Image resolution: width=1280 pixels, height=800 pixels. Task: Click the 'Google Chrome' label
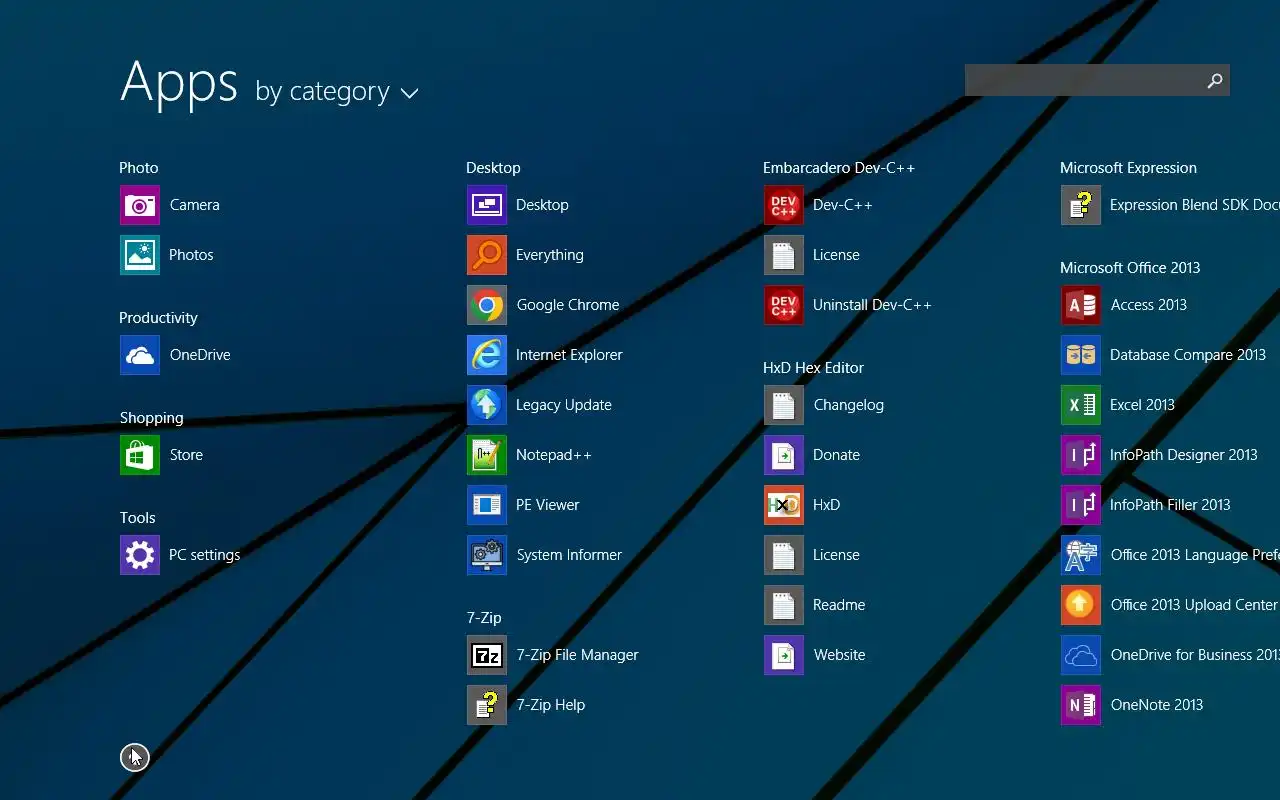[x=568, y=305]
